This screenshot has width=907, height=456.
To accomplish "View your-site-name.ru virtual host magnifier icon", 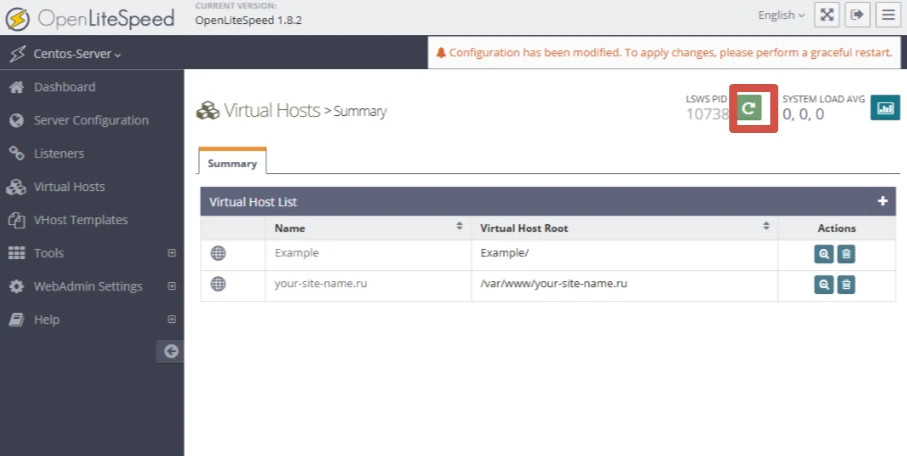I will tap(824, 284).
